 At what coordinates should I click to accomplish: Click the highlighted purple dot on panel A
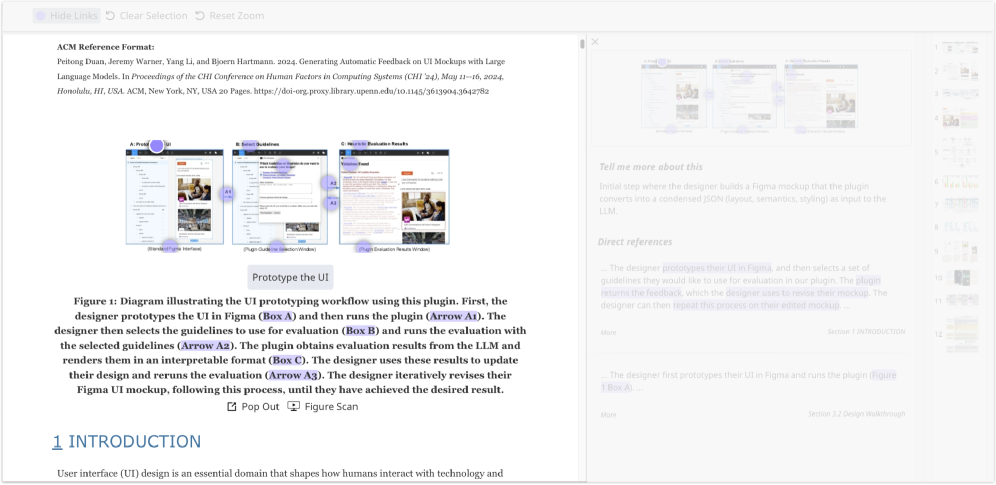156,146
